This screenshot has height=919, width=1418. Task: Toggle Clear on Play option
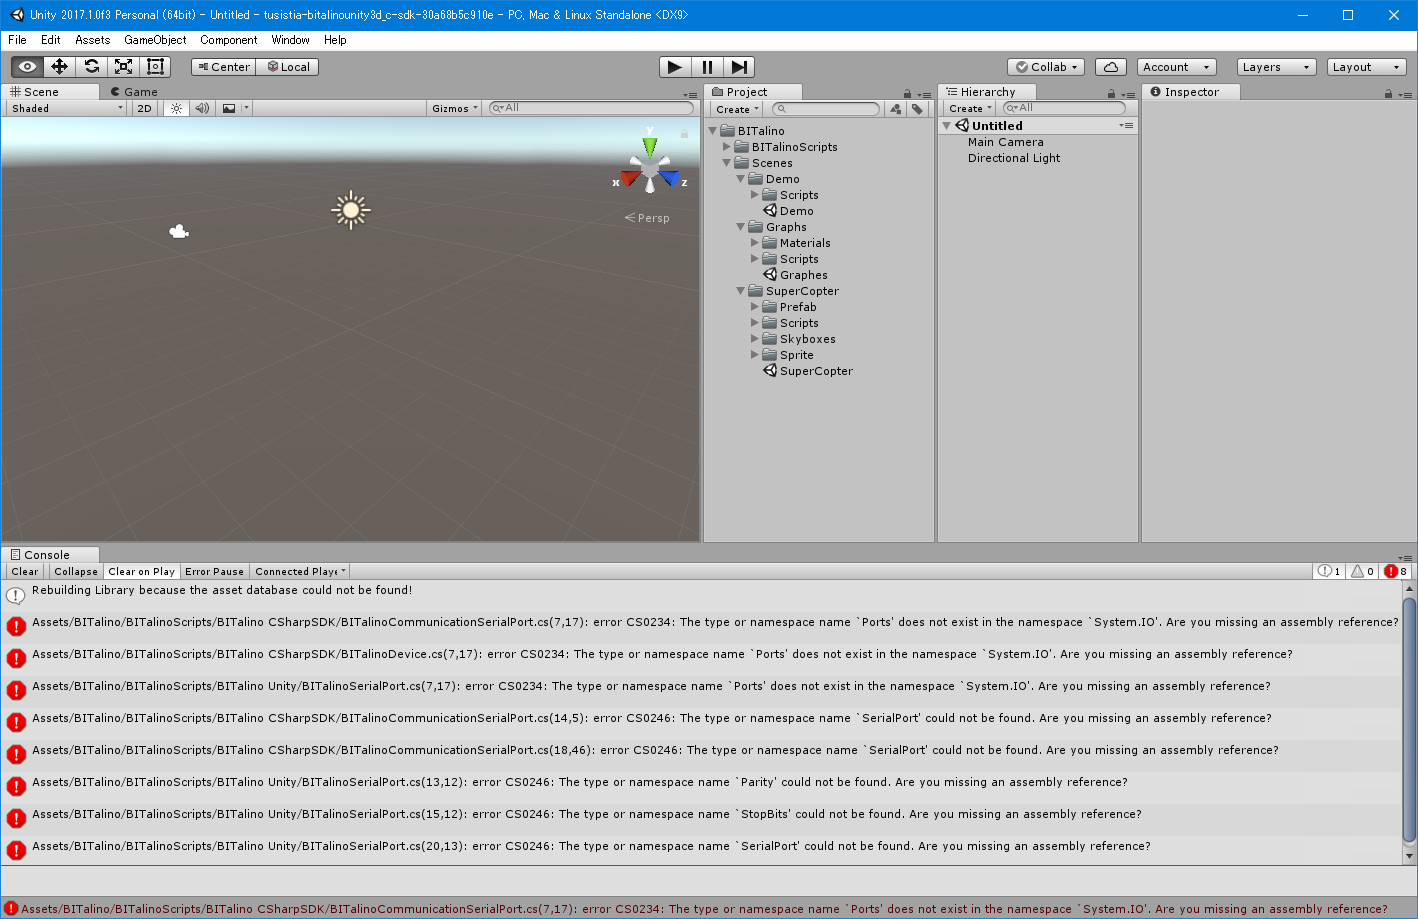point(141,572)
